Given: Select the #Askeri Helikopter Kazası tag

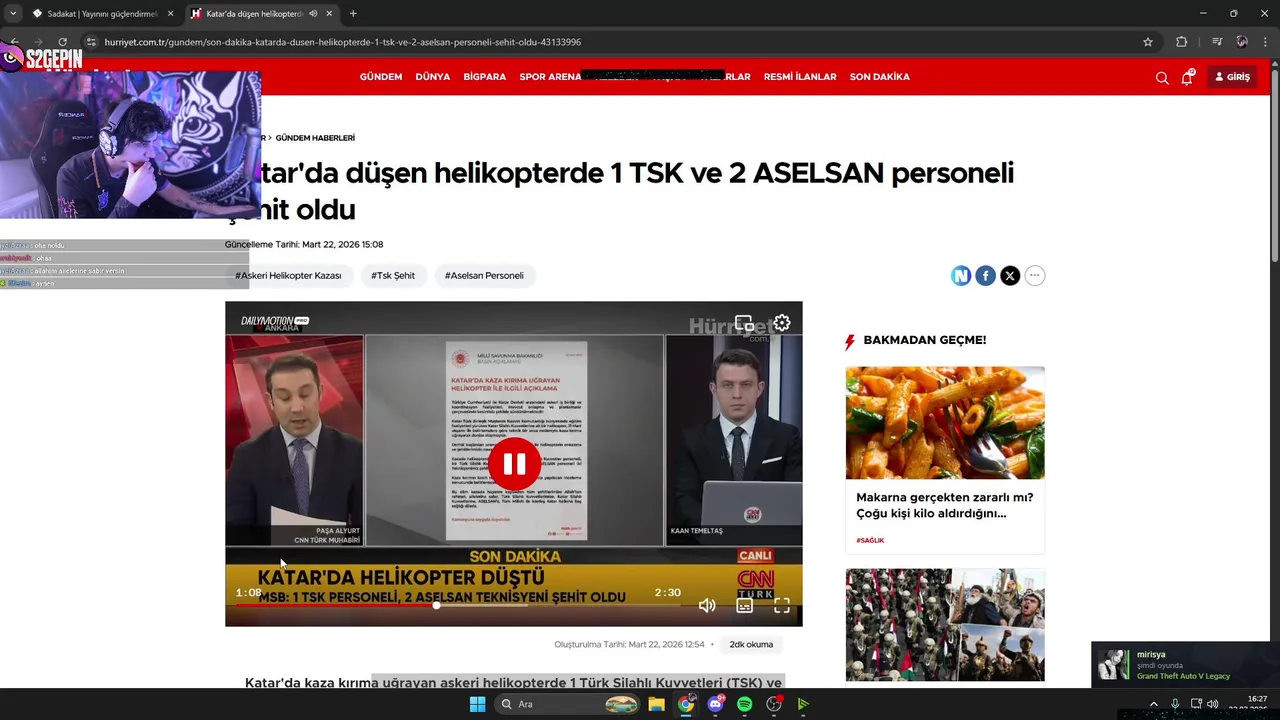Looking at the screenshot, I should (288, 275).
